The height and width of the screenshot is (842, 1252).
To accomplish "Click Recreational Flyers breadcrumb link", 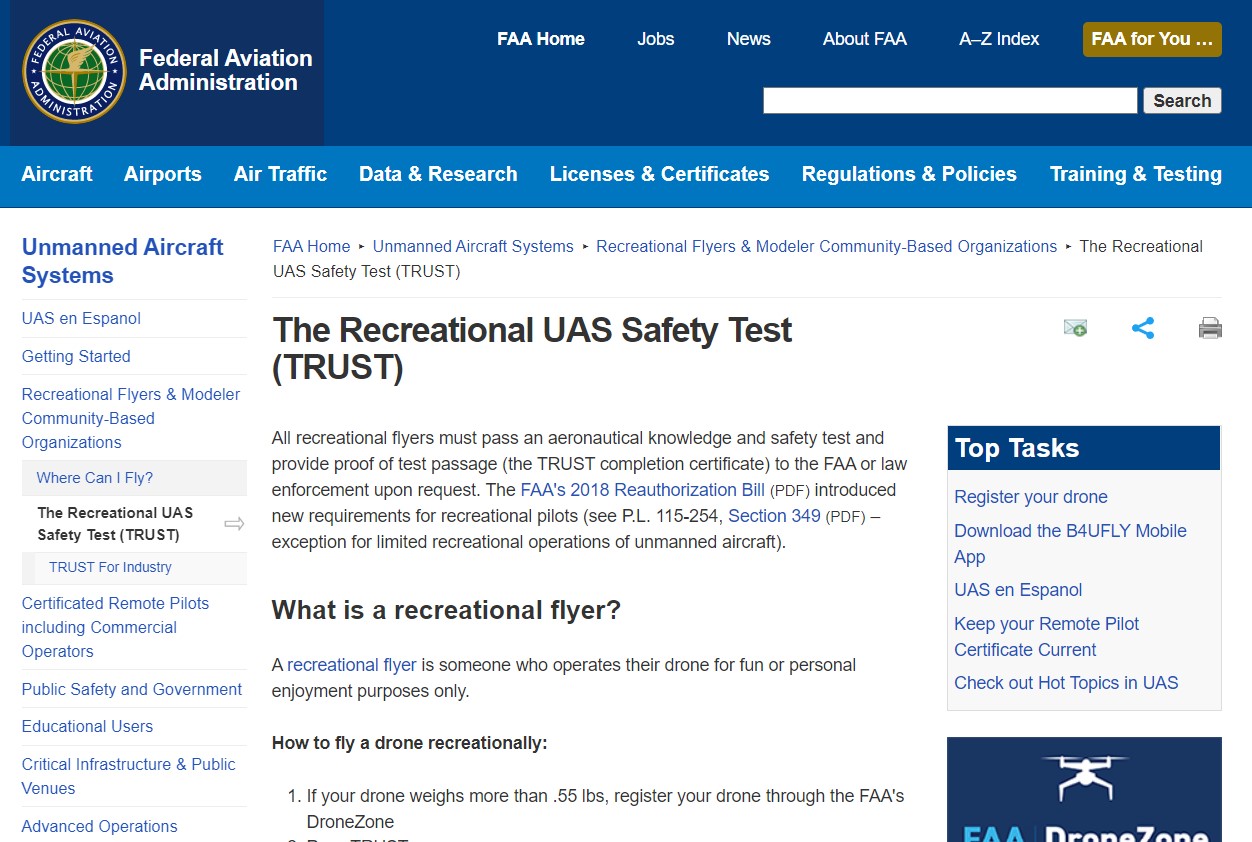I will [x=826, y=246].
